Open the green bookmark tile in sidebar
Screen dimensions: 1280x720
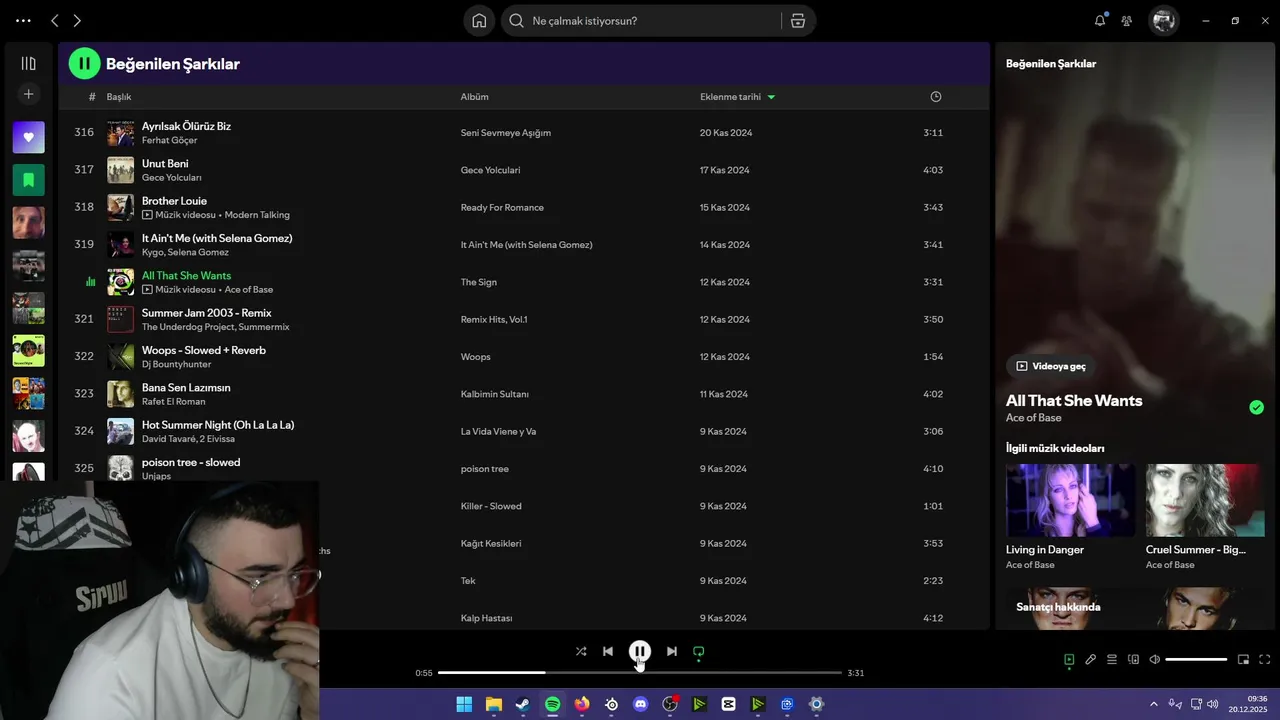pos(28,180)
